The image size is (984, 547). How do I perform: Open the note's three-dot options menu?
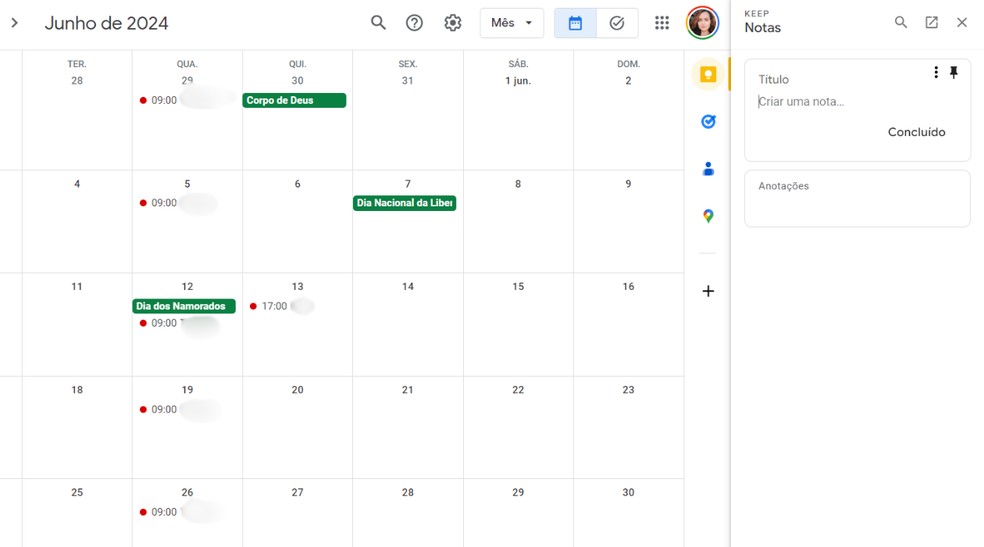(x=936, y=73)
